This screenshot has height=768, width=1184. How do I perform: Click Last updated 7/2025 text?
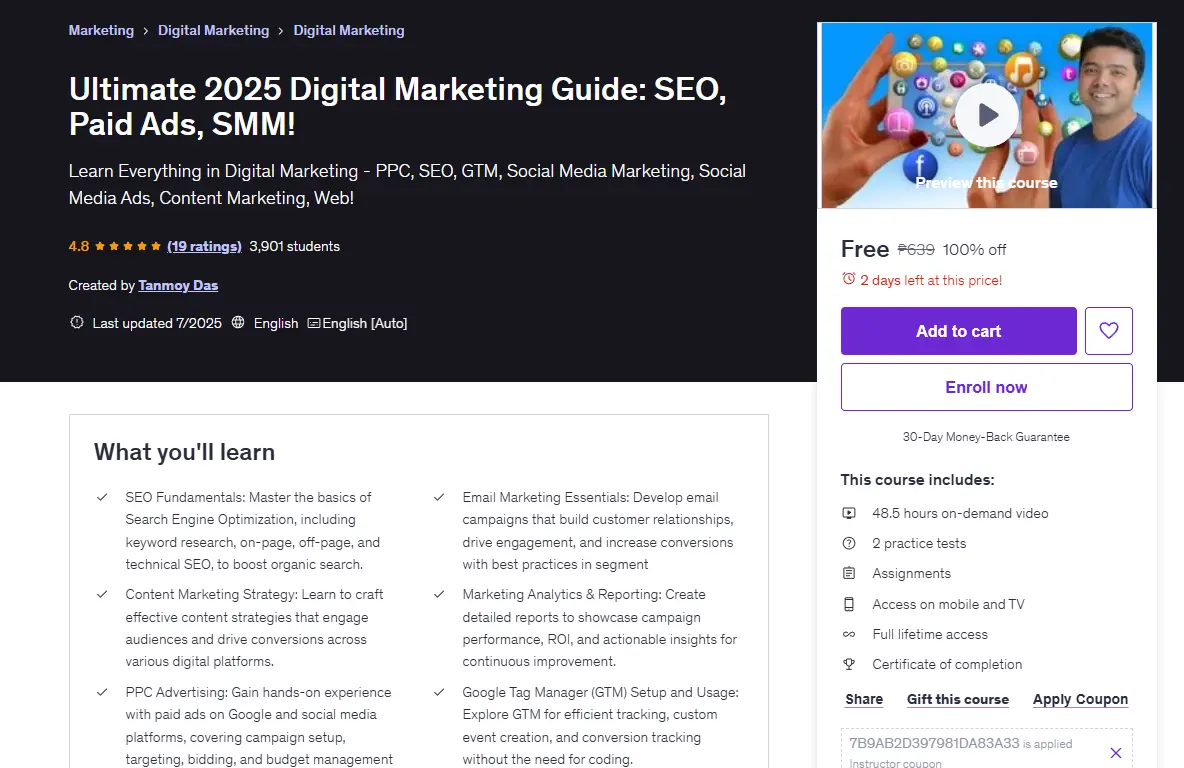(157, 323)
